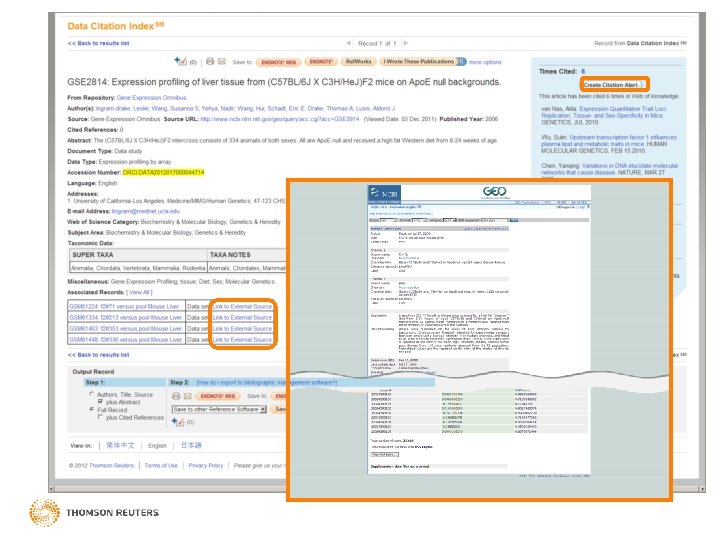Click the top EndNote Web button
Screen dimensions: 720x540
pos(279,62)
